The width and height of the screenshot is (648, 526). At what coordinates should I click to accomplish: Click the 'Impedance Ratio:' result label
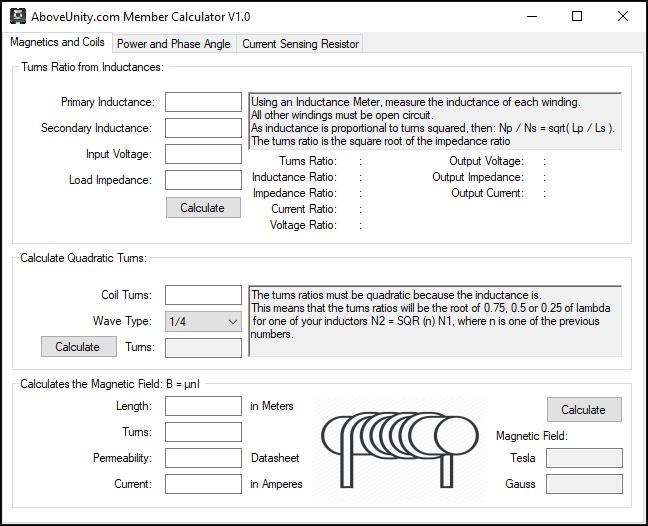tap(295, 193)
